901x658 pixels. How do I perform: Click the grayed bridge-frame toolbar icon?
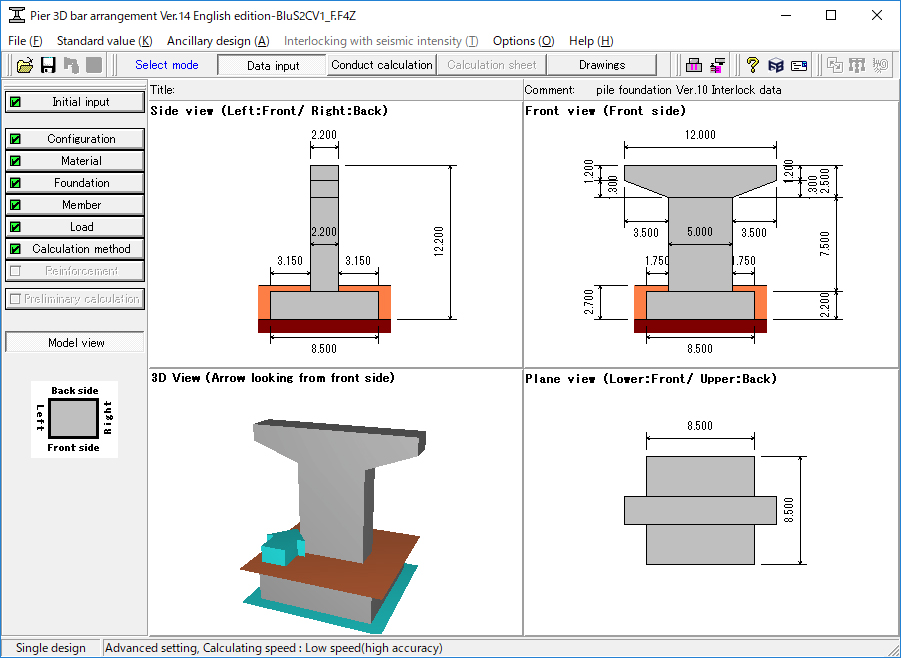pyautogui.click(x=857, y=65)
